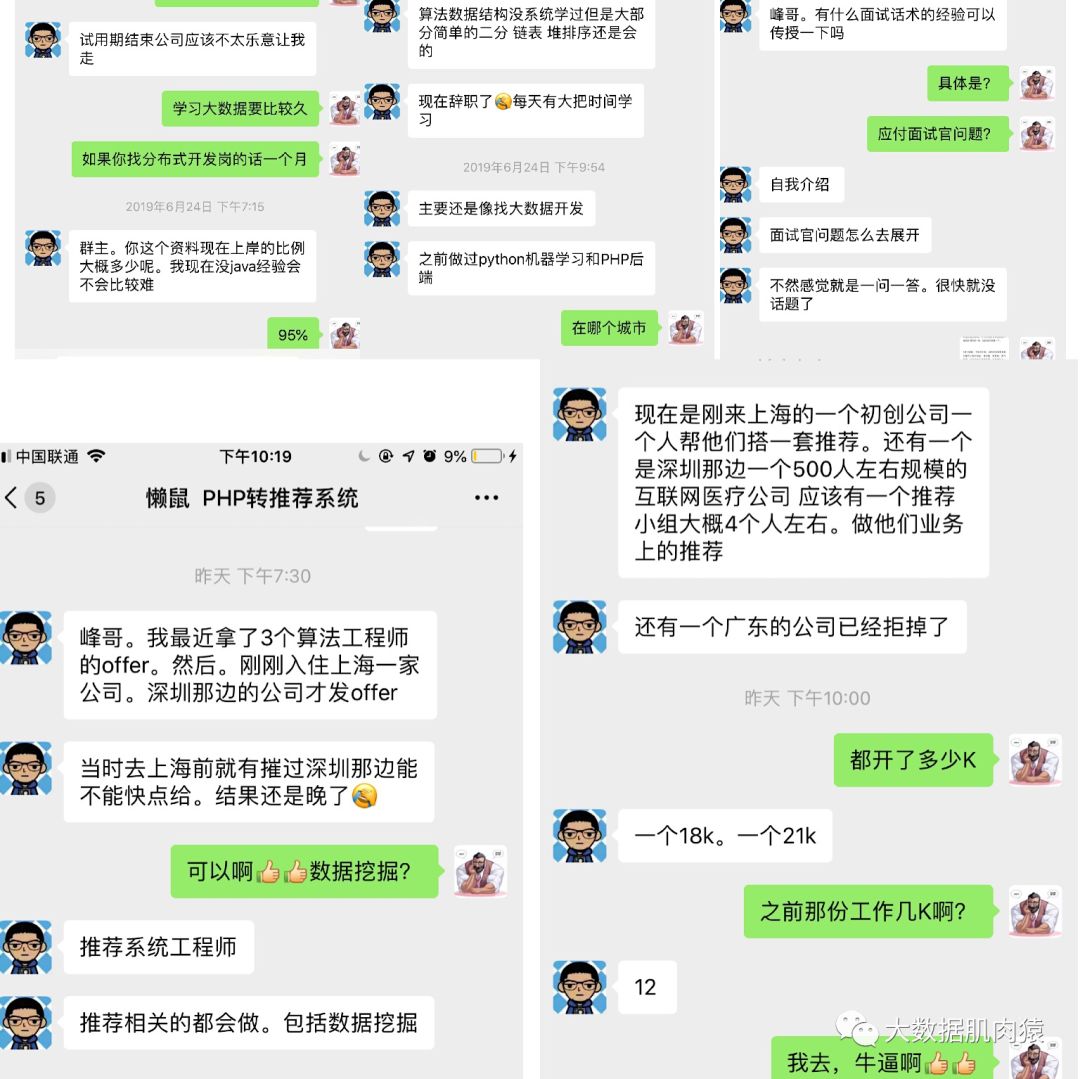
Task: Tap the 自我介绍 message bubble
Action: (801, 185)
